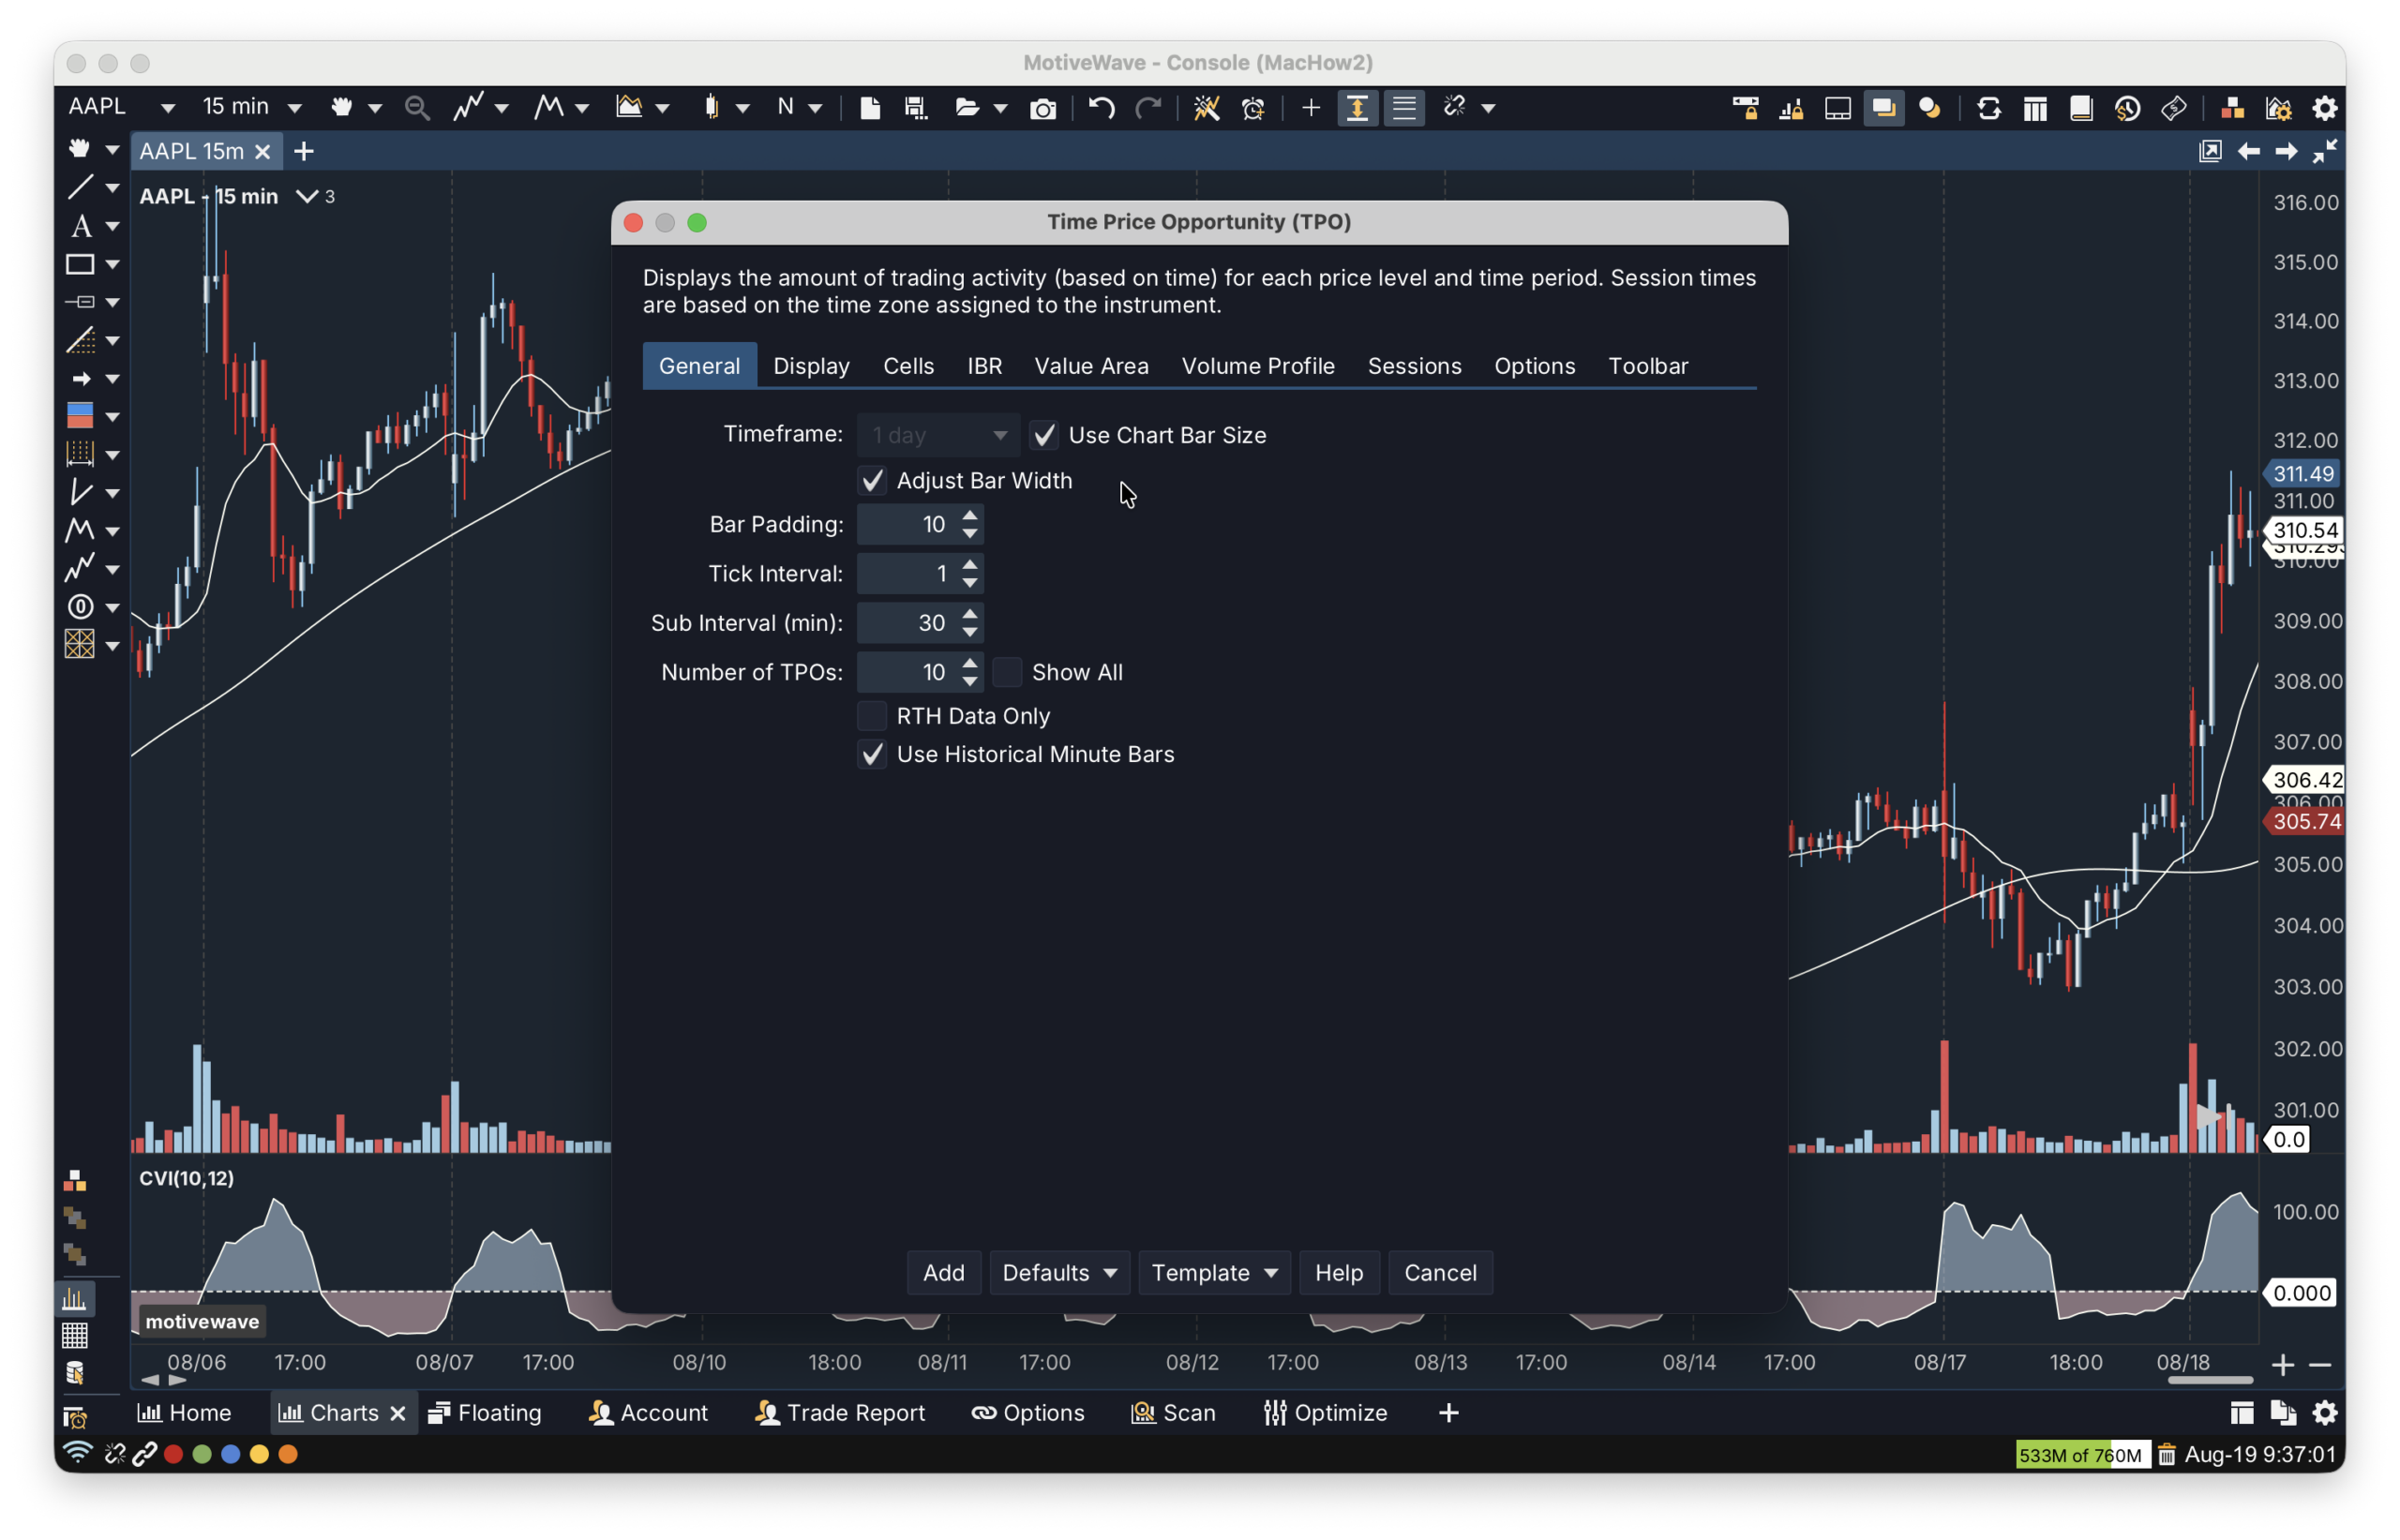Click the zoom in plus on time axis
Image resolution: width=2400 pixels, height=1540 pixels.
pos(2282,1364)
